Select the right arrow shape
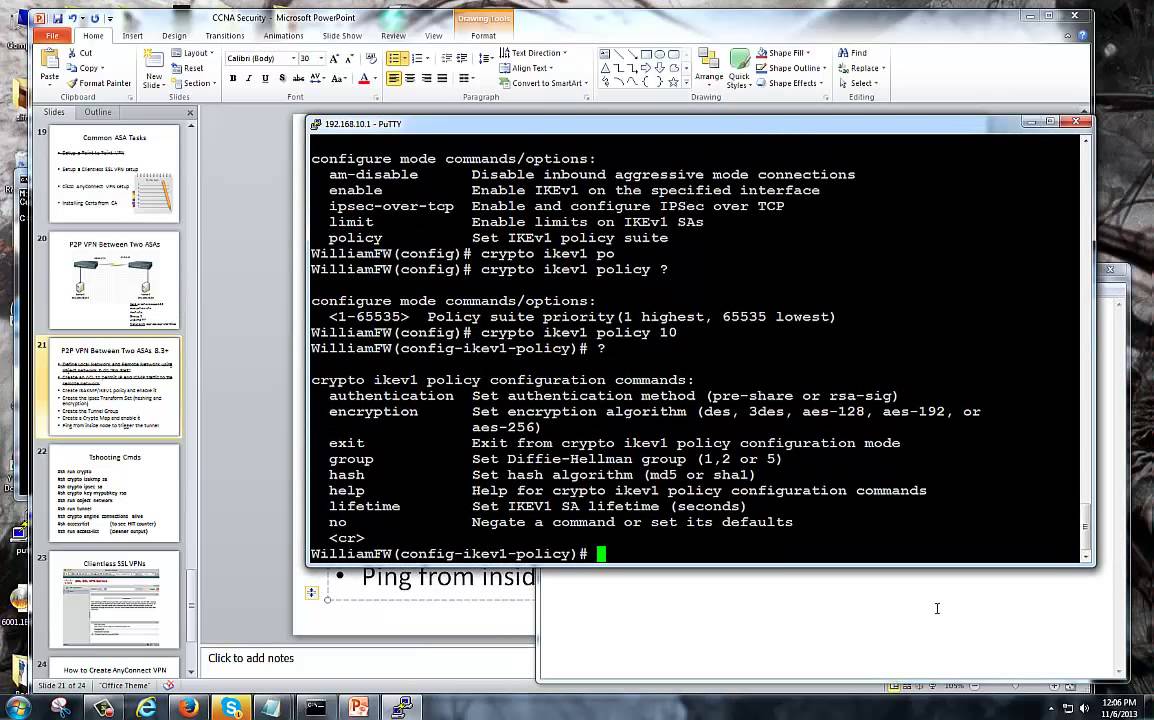The image size is (1154, 720). coord(645,68)
